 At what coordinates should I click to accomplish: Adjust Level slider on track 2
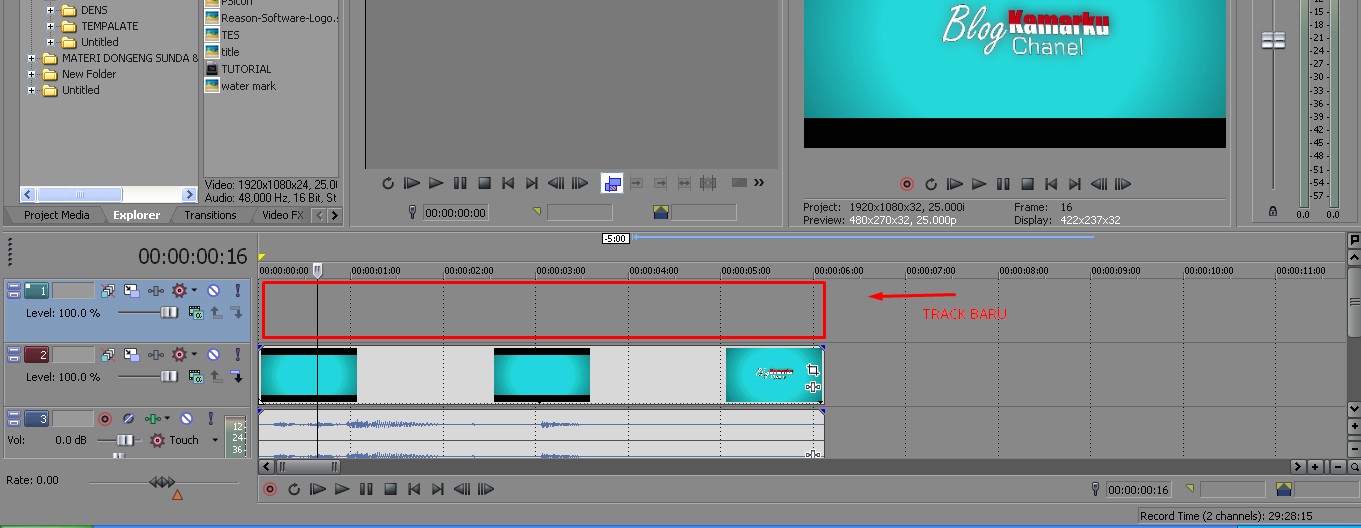(168, 377)
